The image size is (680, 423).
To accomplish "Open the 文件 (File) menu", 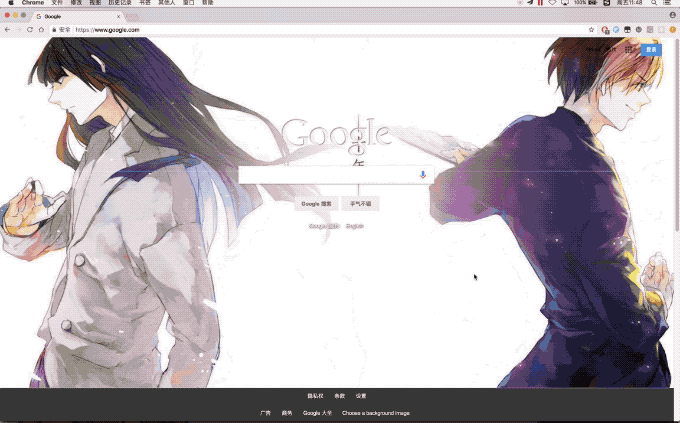I will coord(57,2).
